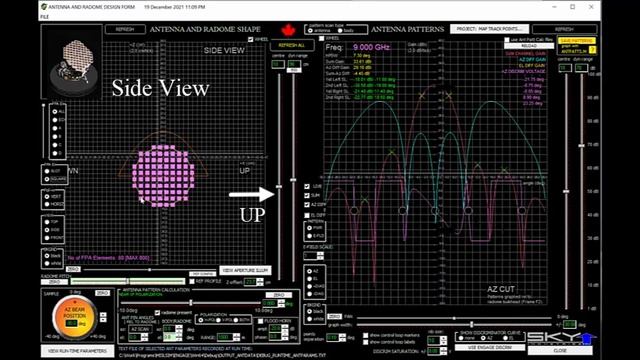Select BOTH polarization radio
This screenshot has width=640, height=360.
pyautogui.click(x=236, y=320)
